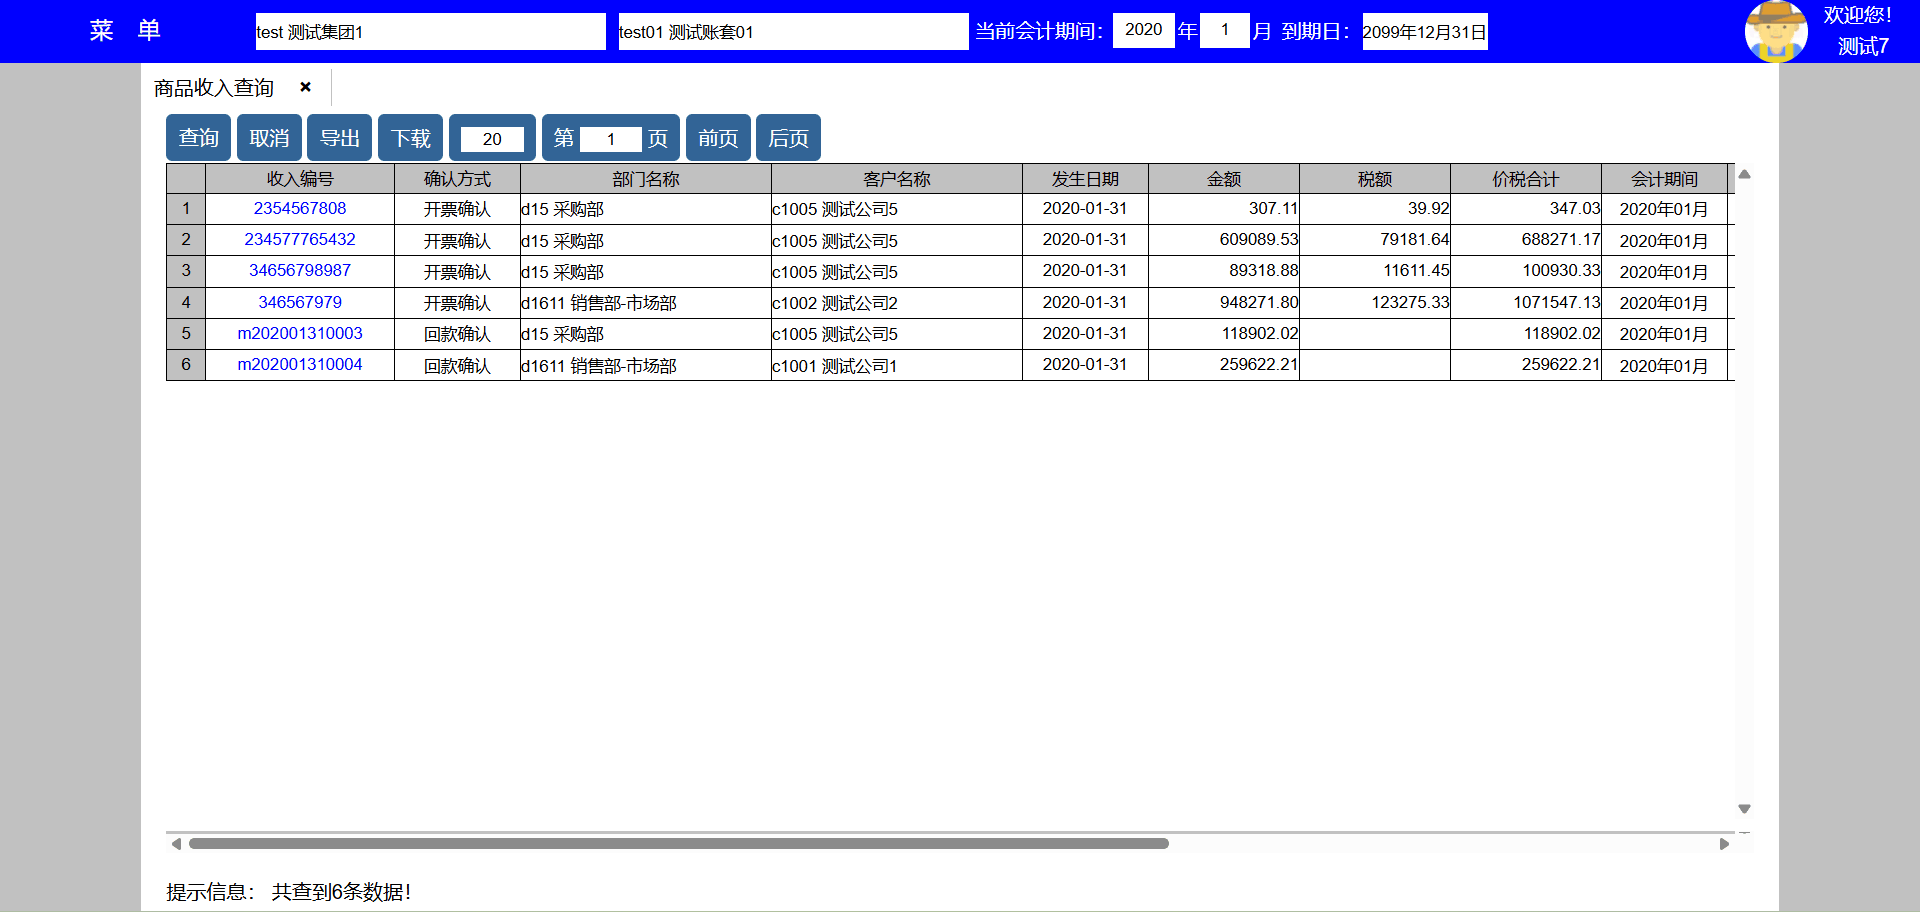
Task: Select the test01 测试账套01 account set field
Action: (x=792, y=32)
